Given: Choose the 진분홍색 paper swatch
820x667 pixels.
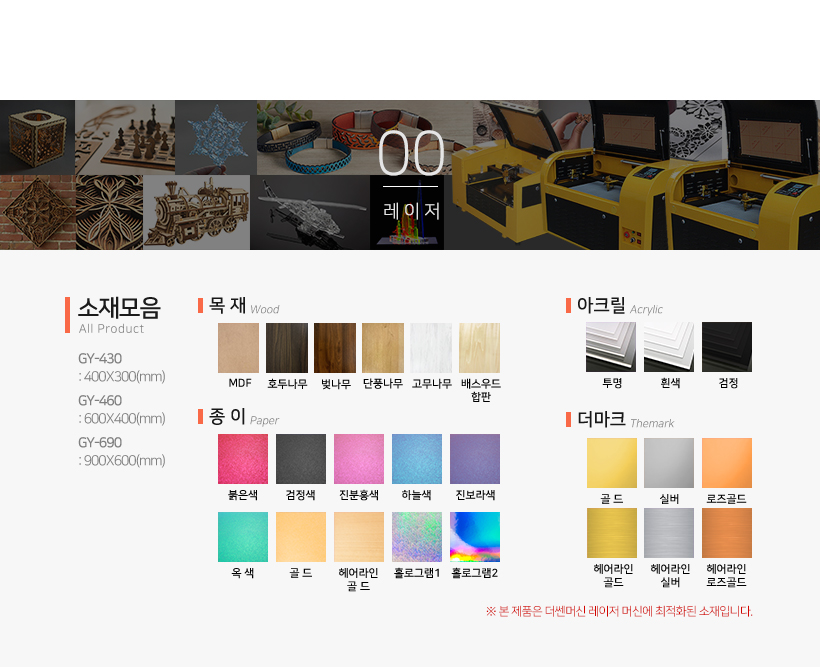Looking at the screenshot, I should tap(359, 459).
